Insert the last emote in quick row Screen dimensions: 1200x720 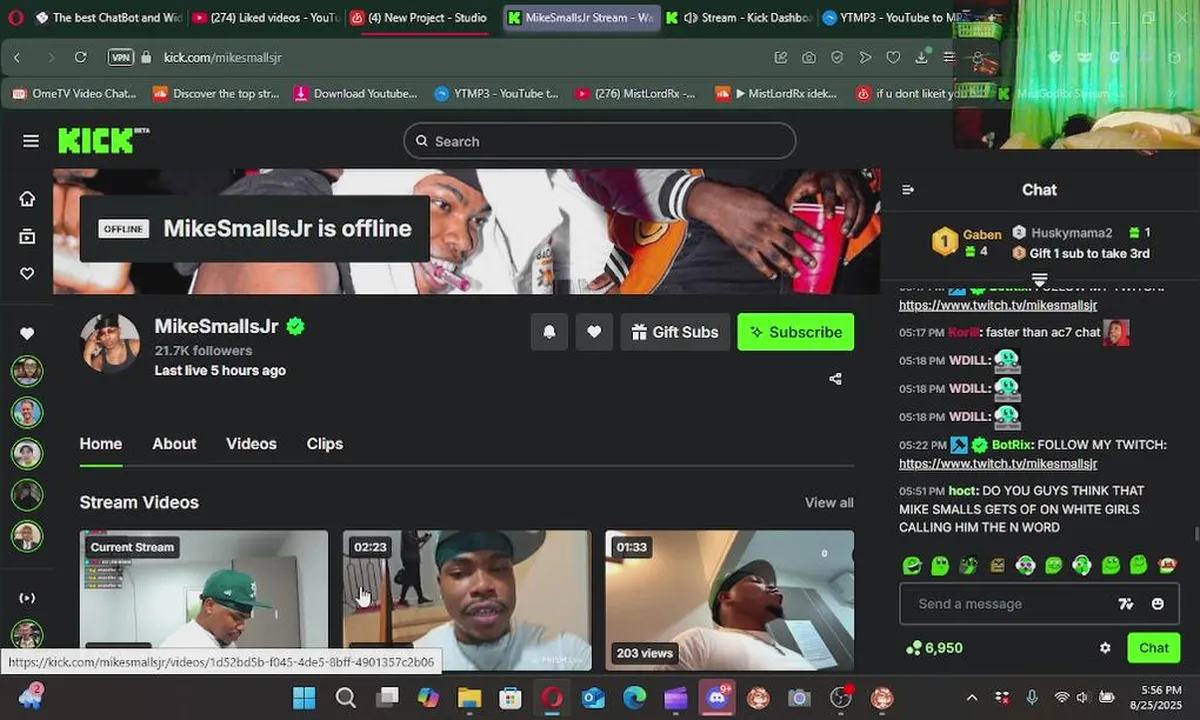coord(1167,566)
